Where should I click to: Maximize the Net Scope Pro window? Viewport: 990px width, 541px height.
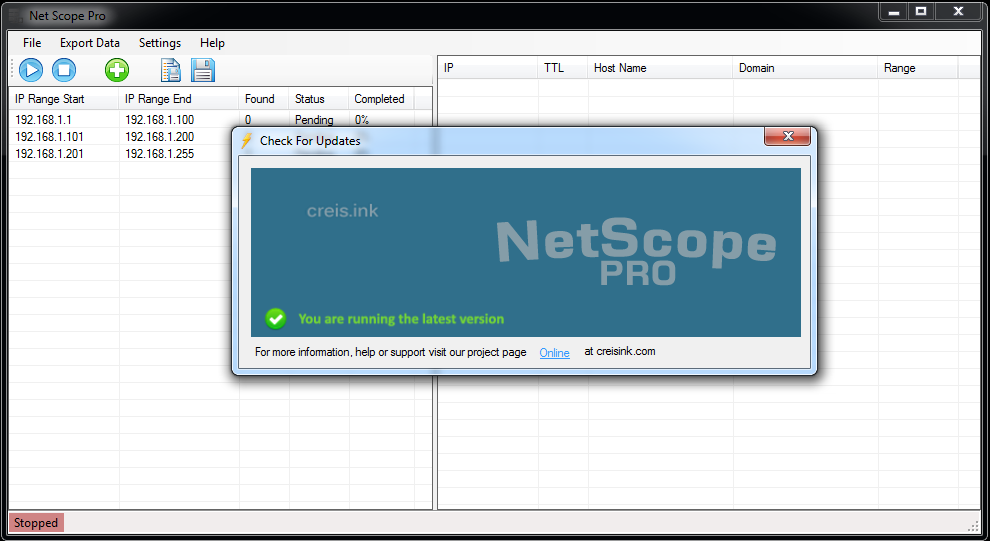921,11
